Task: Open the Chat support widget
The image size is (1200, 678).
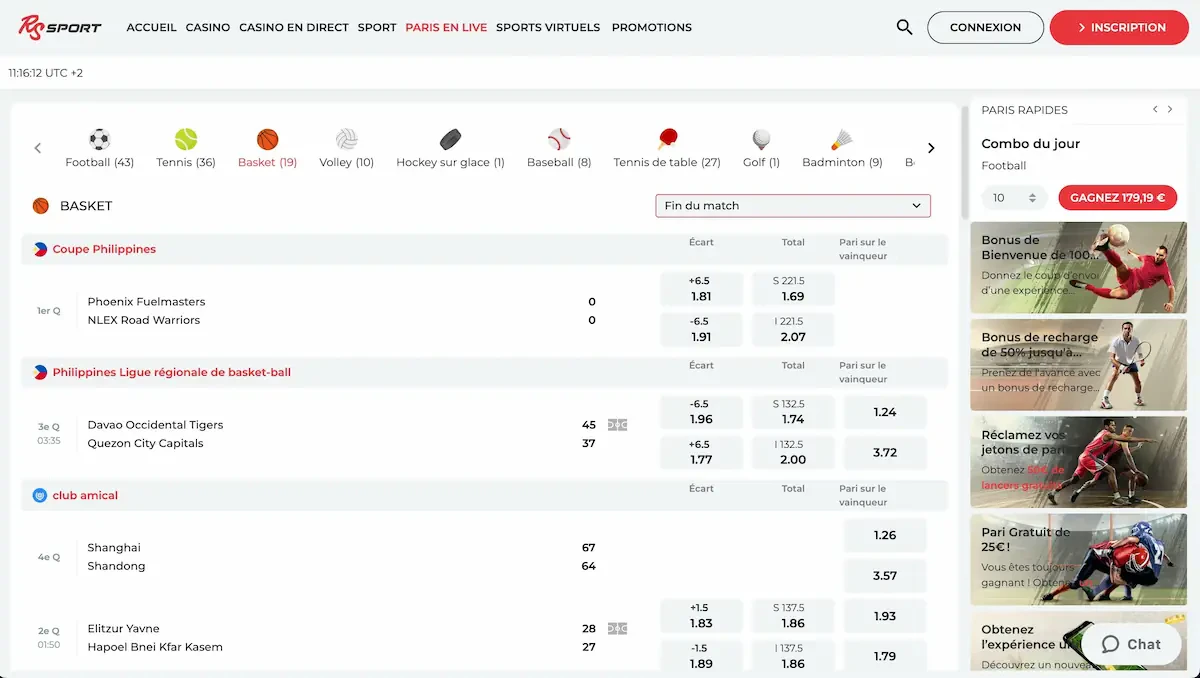Action: pos(1131,644)
